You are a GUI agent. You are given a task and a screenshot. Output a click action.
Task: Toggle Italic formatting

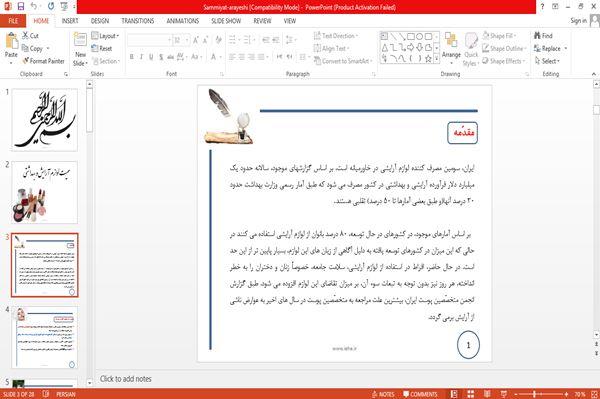click(142, 57)
